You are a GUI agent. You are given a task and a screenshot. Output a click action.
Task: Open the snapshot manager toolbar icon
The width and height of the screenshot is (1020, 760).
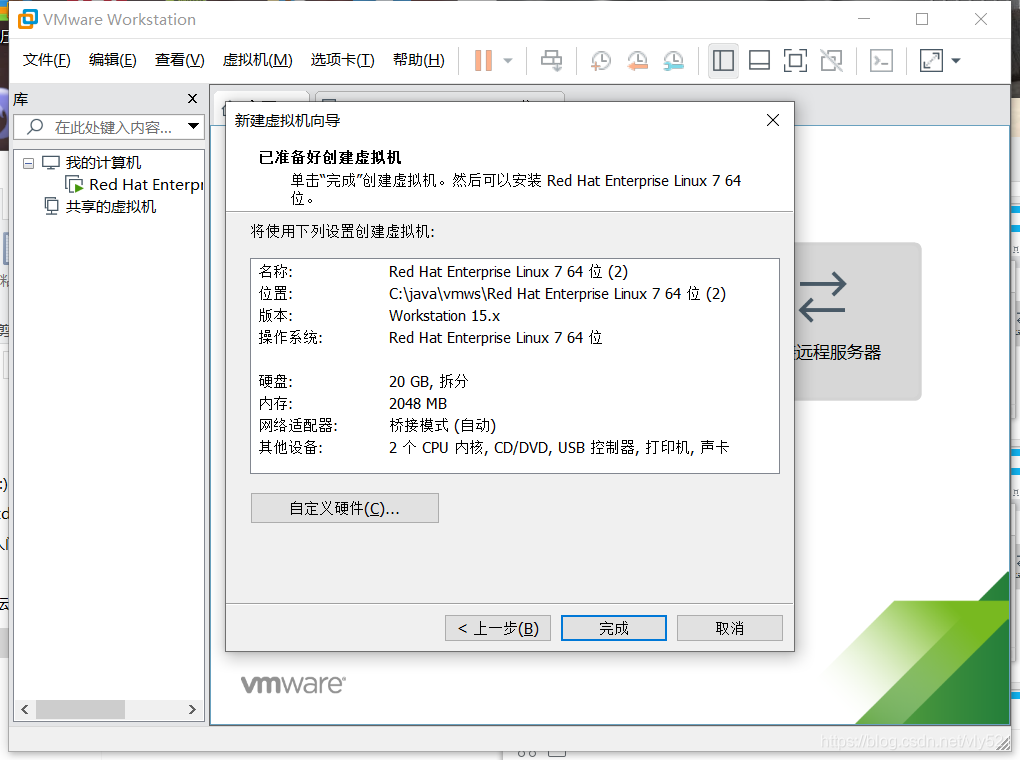[673, 61]
